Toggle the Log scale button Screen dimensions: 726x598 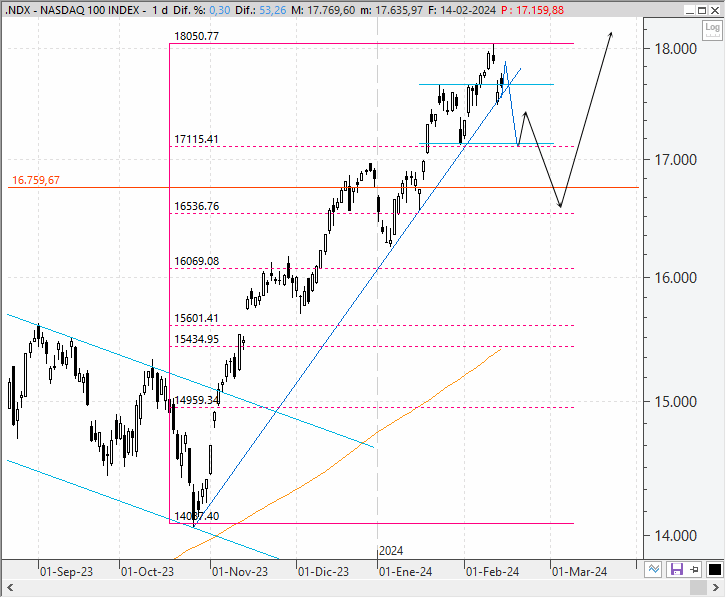(x=712, y=31)
